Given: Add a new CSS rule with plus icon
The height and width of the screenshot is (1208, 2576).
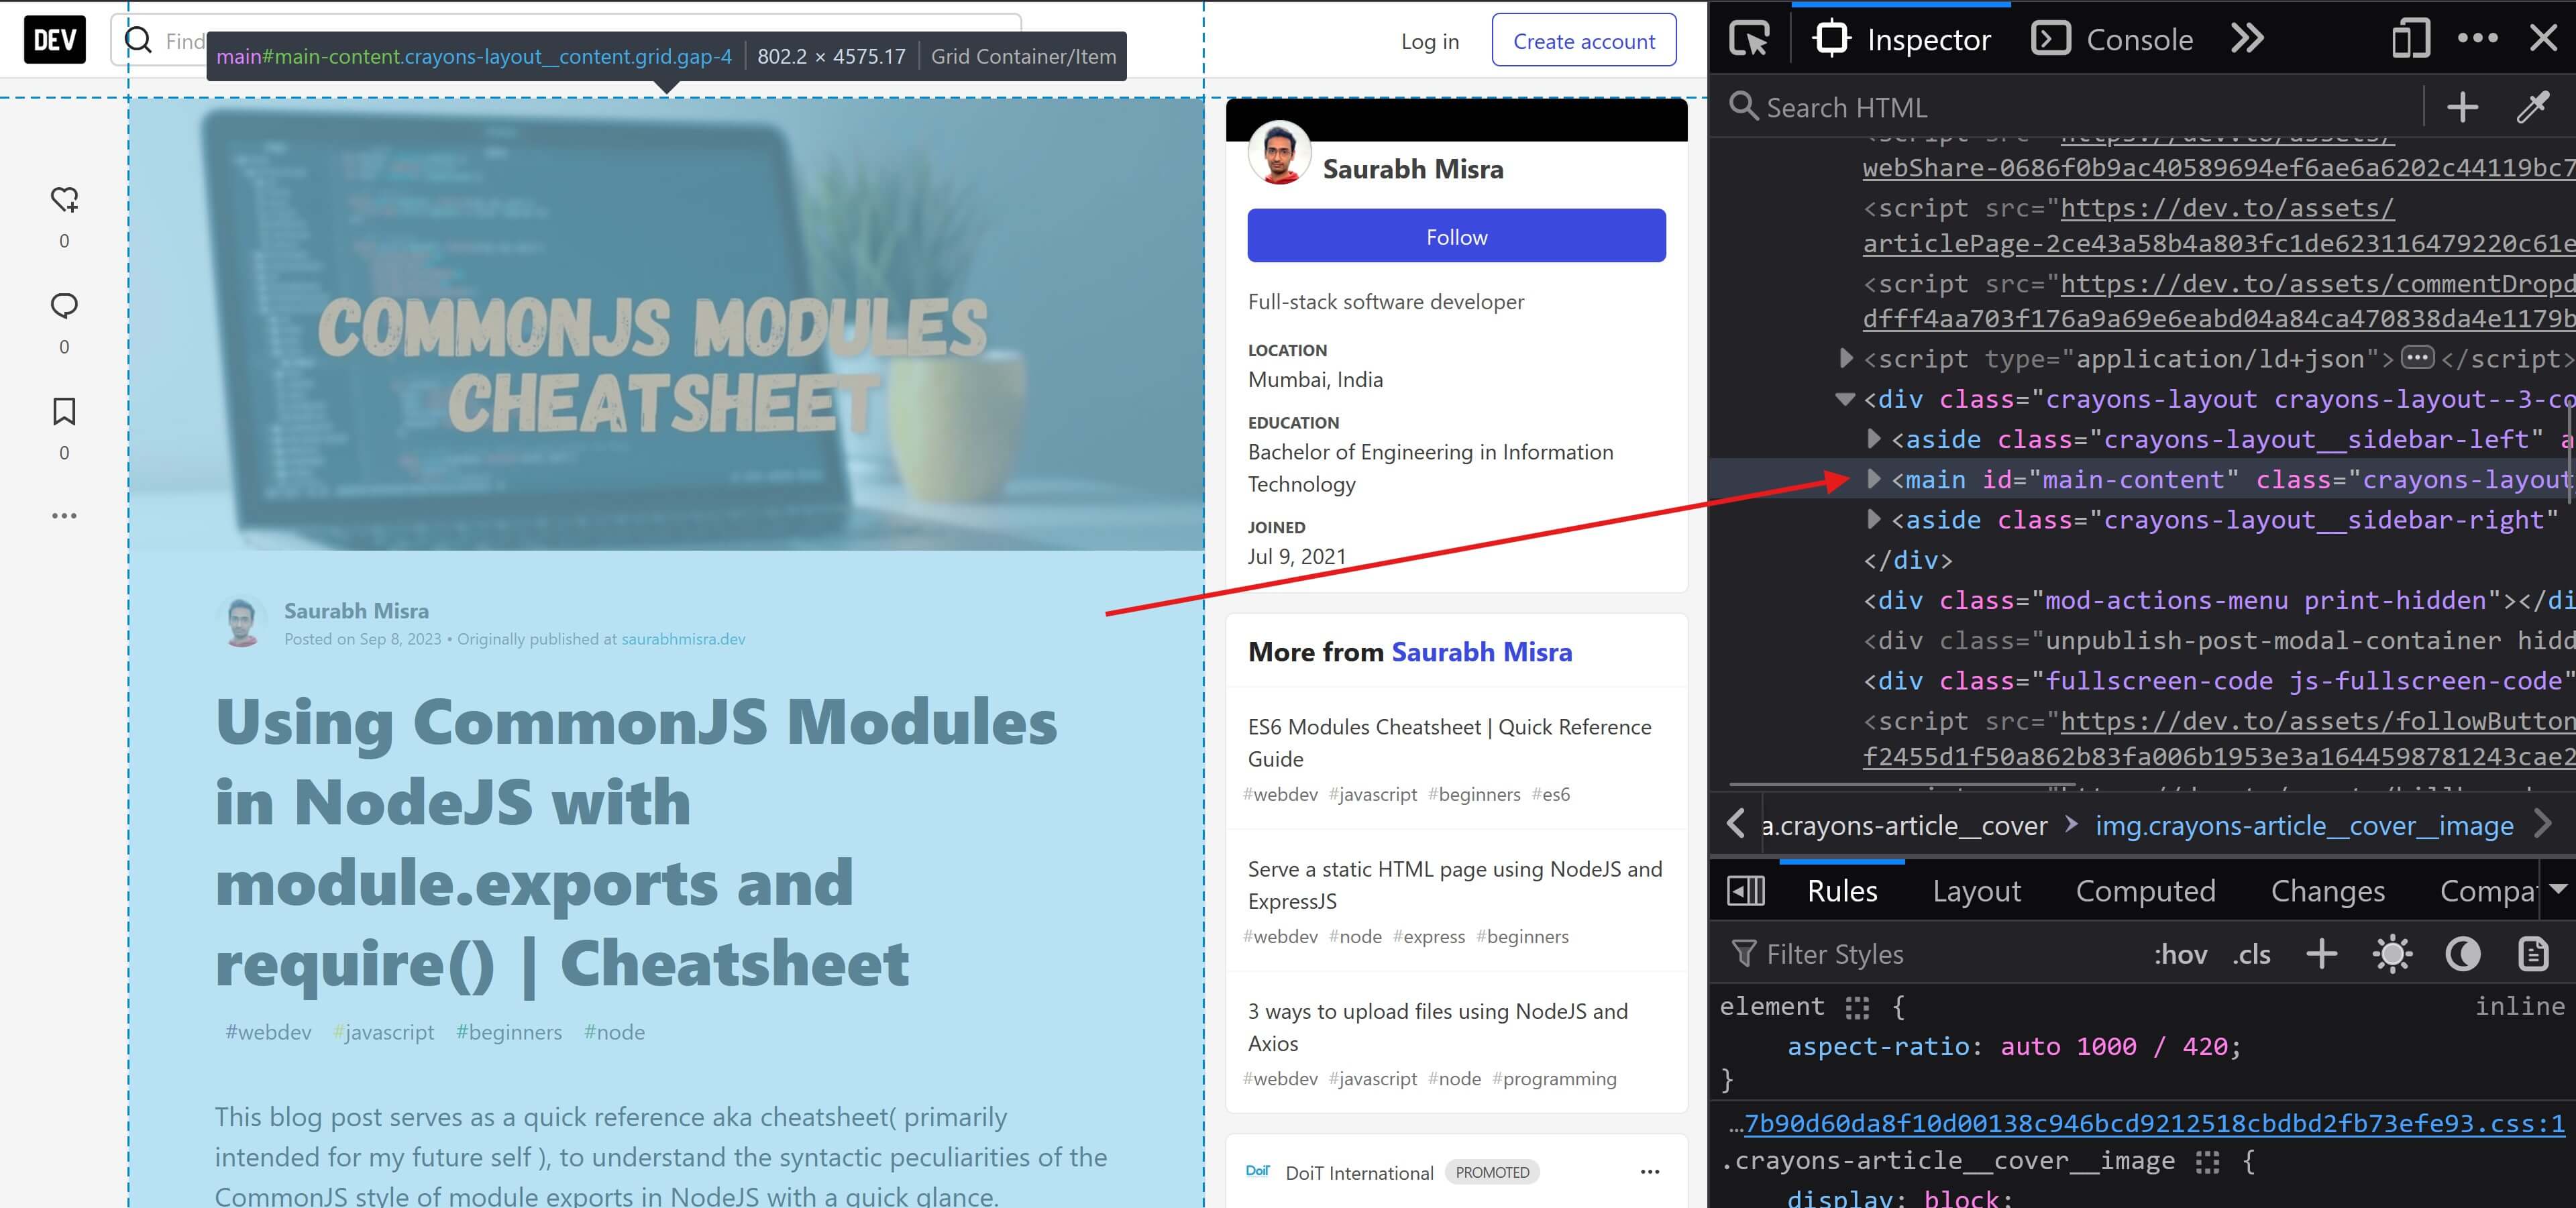Looking at the screenshot, I should point(2321,954).
